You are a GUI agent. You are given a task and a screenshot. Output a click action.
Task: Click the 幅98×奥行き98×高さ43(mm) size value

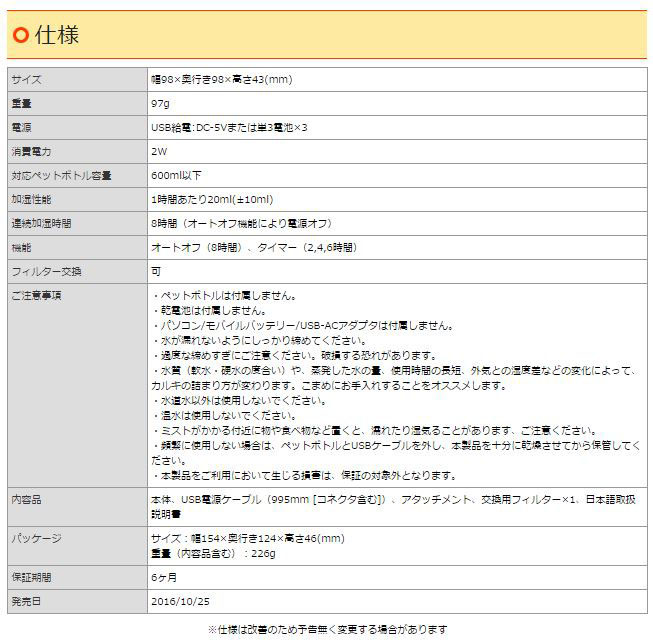pos(221,79)
